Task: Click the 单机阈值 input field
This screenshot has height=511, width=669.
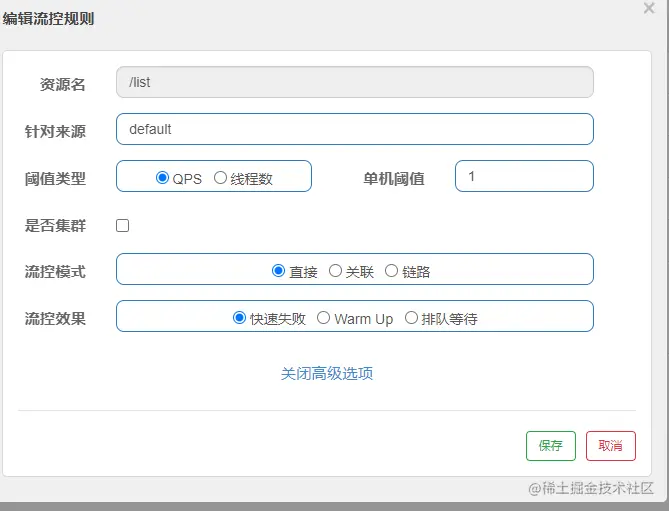Action: pyautogui.click(x=524, y=176)
